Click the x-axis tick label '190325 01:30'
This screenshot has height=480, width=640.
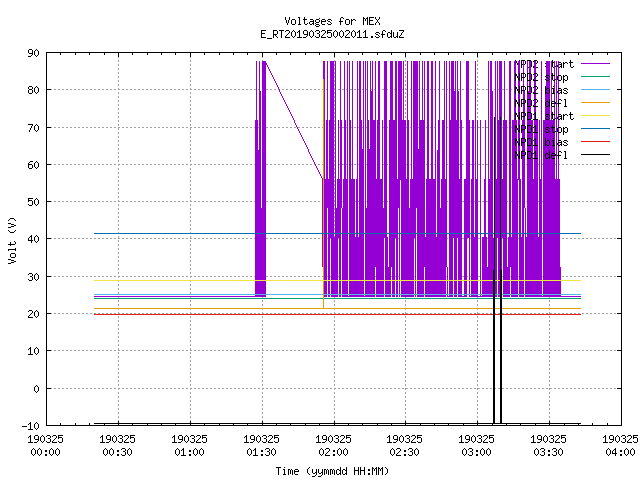261,446
